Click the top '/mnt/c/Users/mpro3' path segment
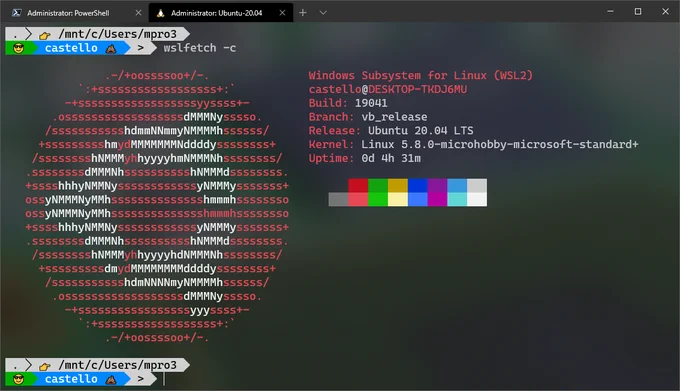The image size is (680, 391). (118, 34)
